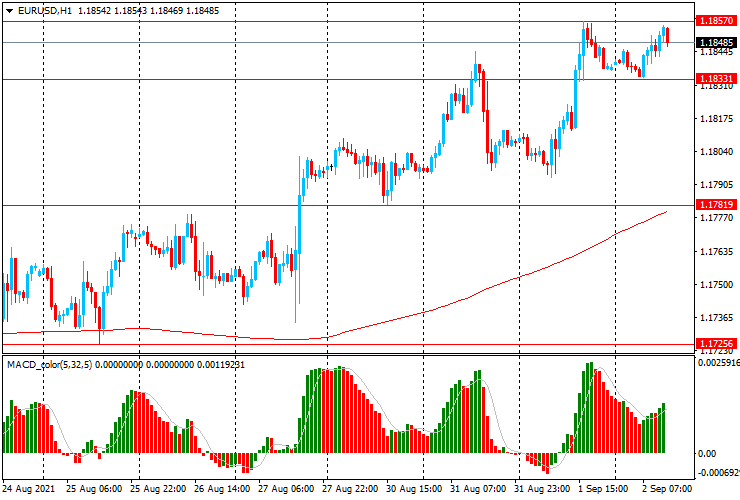Click the 25 Aug 06:00 time label
The width and height of the screenshot is (740, 500).
tap(94, 489)
